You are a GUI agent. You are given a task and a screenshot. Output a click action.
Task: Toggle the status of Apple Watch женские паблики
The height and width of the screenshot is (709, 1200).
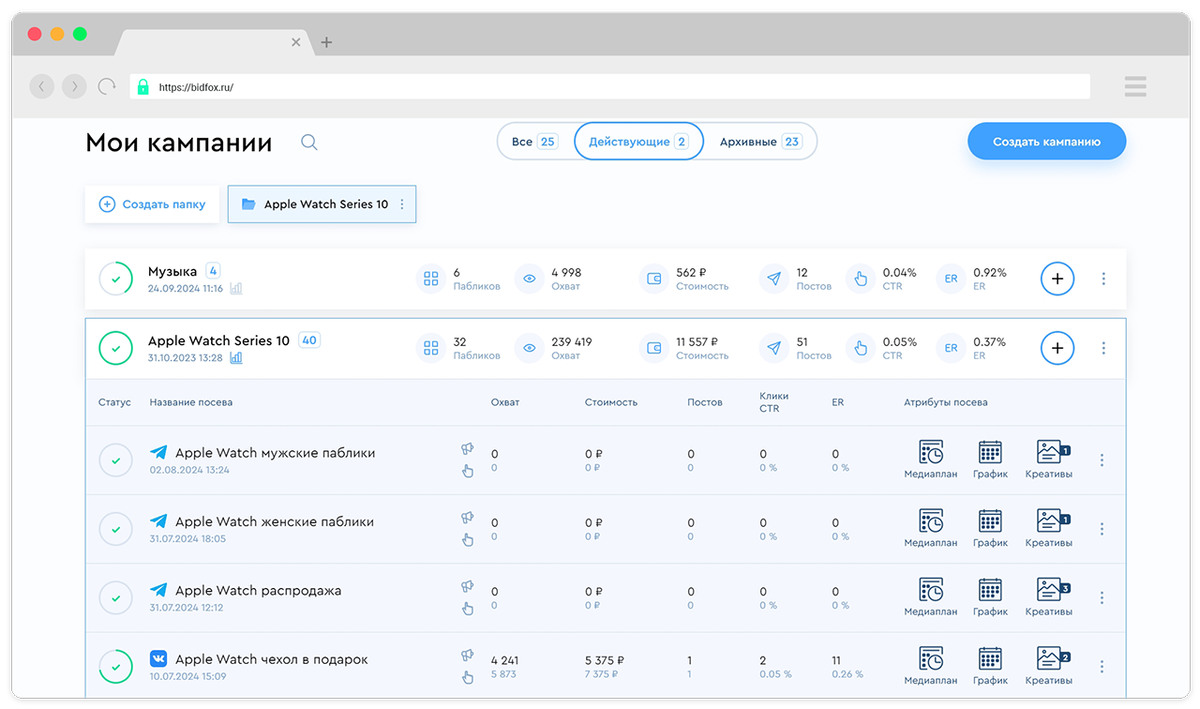(x=116, y=529)
